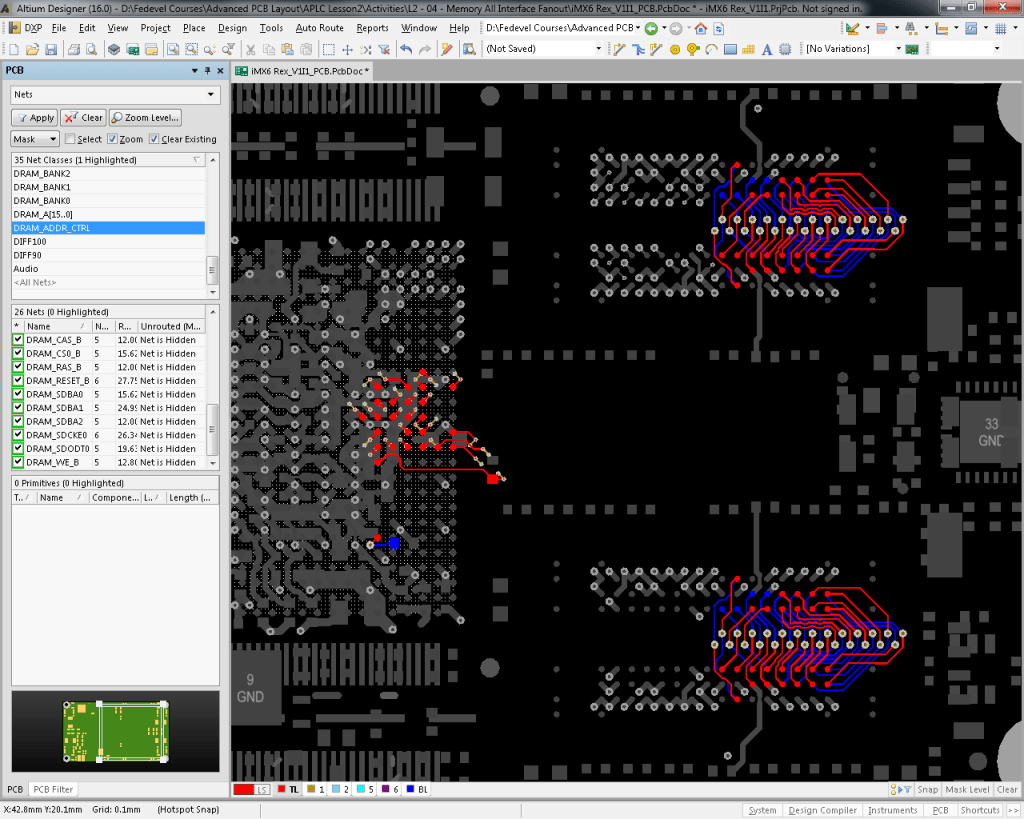
Task: Click the Undo arrow icon
Action: (406, 49)
